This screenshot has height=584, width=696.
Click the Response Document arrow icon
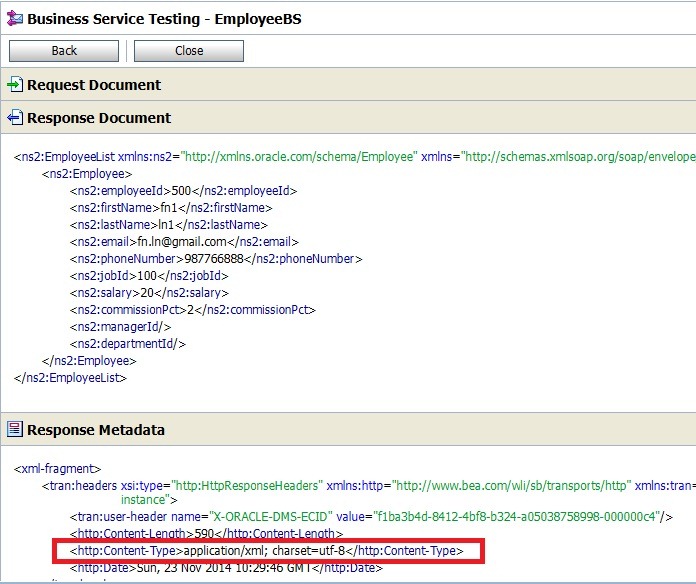pyautogui.click(x=14, y=118)
